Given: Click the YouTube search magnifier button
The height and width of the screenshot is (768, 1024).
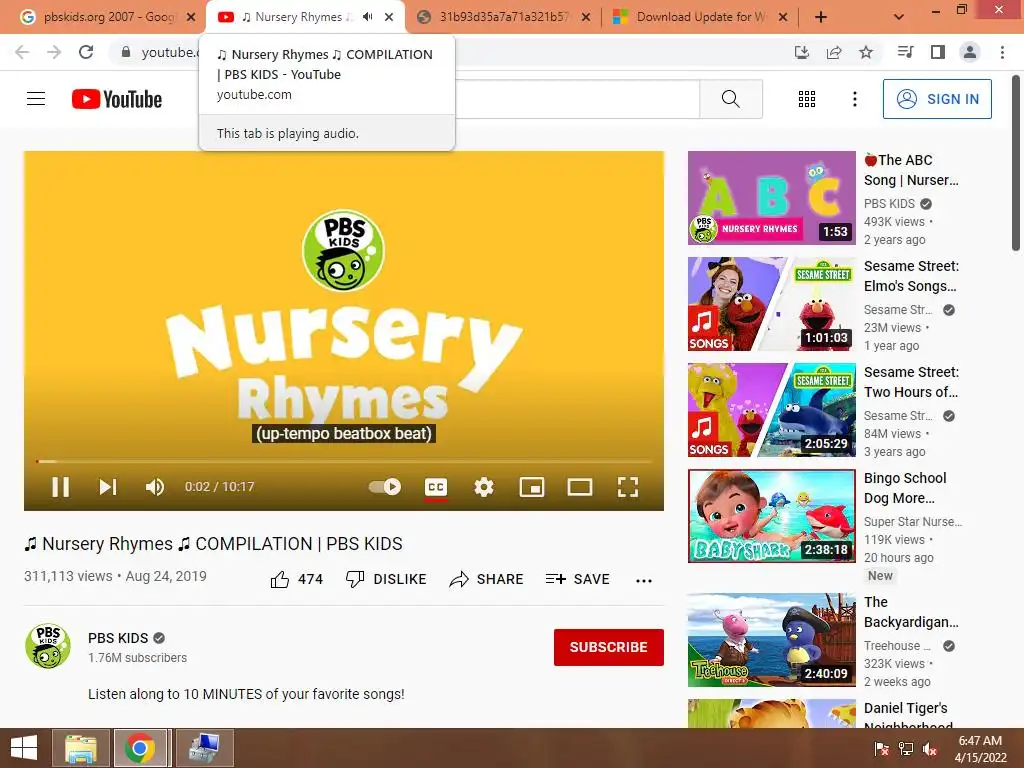Looking at the screenshot, I should [731, 99].
